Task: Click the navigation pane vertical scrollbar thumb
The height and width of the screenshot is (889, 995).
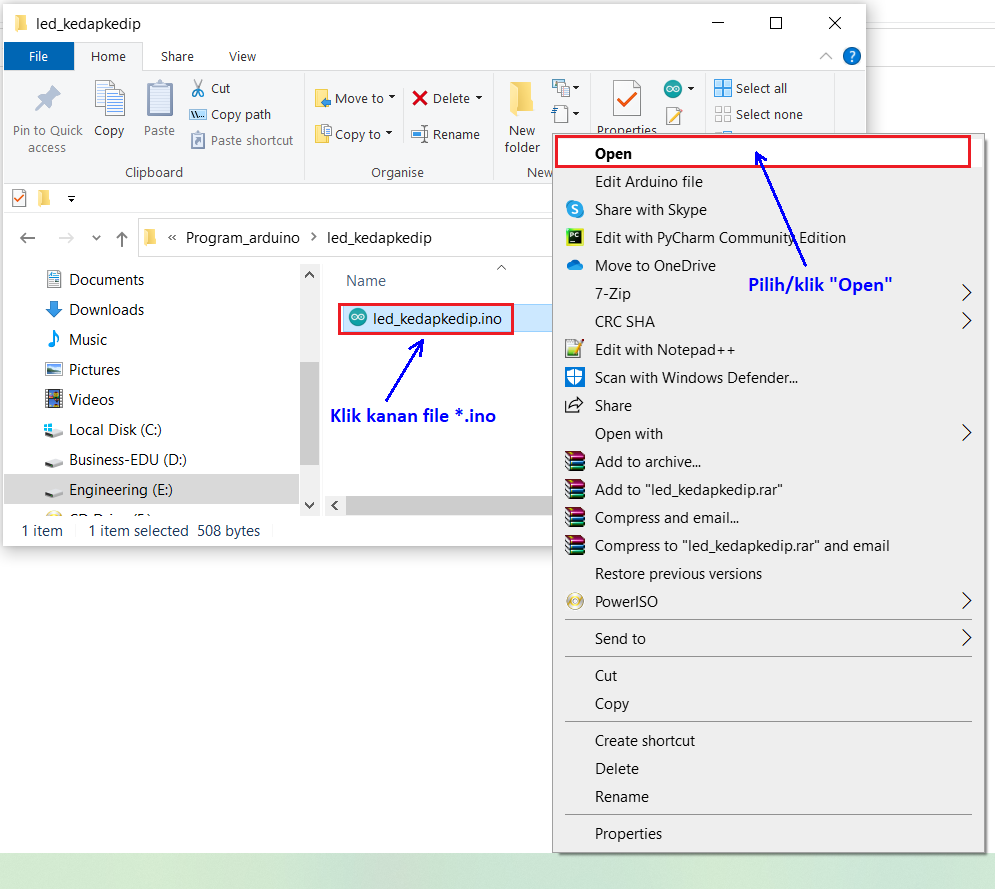Action: coord(309,412)
